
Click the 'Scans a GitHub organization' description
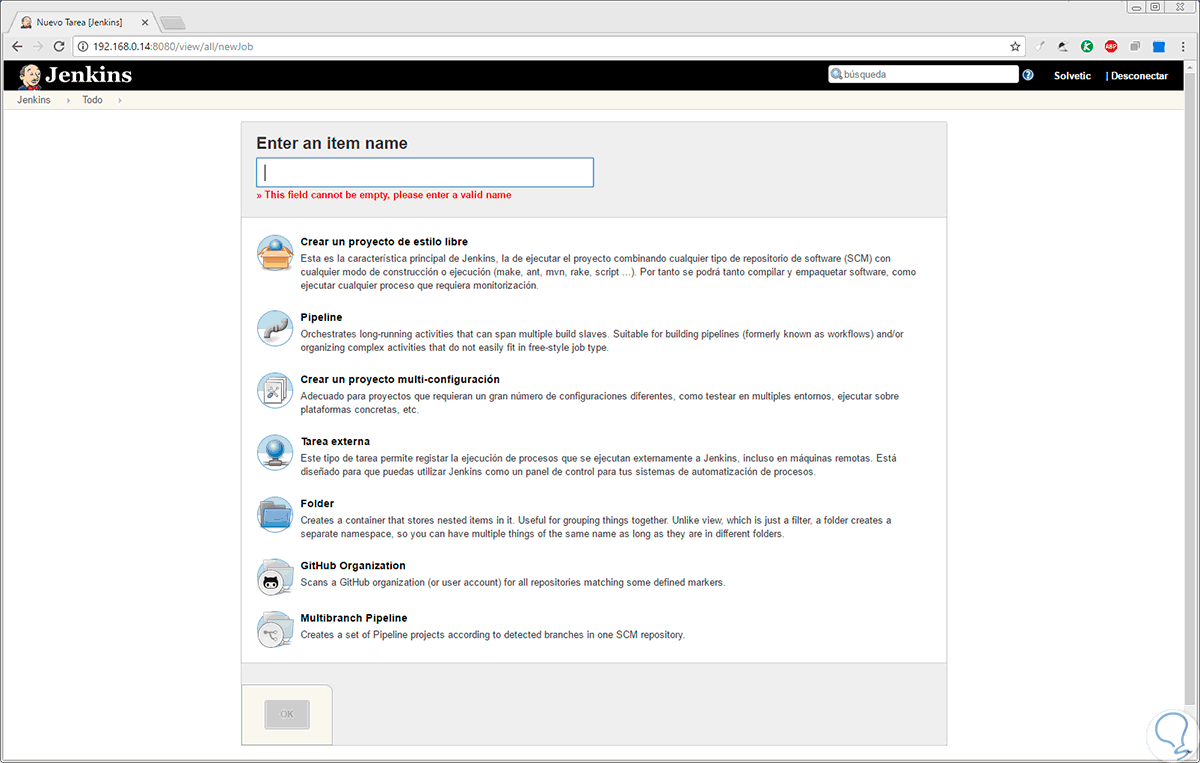(513, 582)
